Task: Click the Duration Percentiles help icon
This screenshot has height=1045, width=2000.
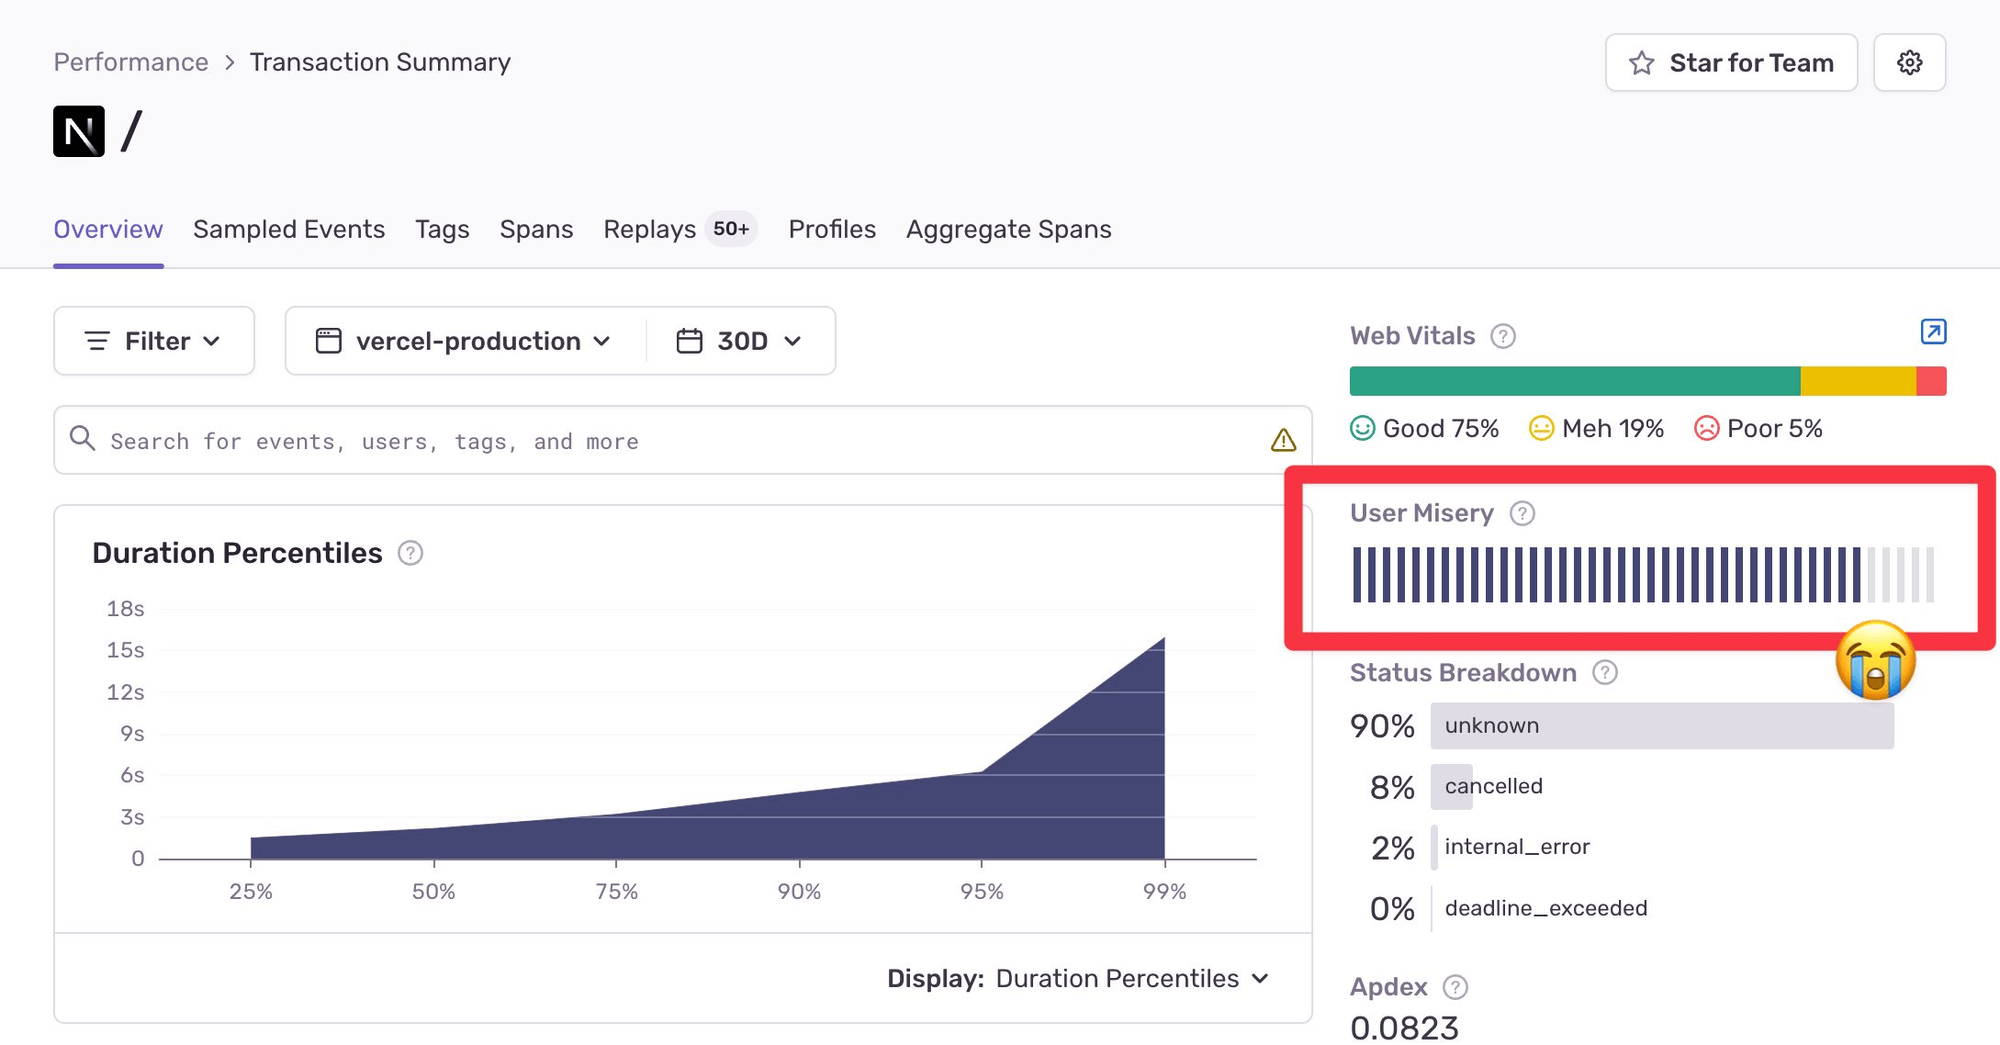Action: coord(410,554)
